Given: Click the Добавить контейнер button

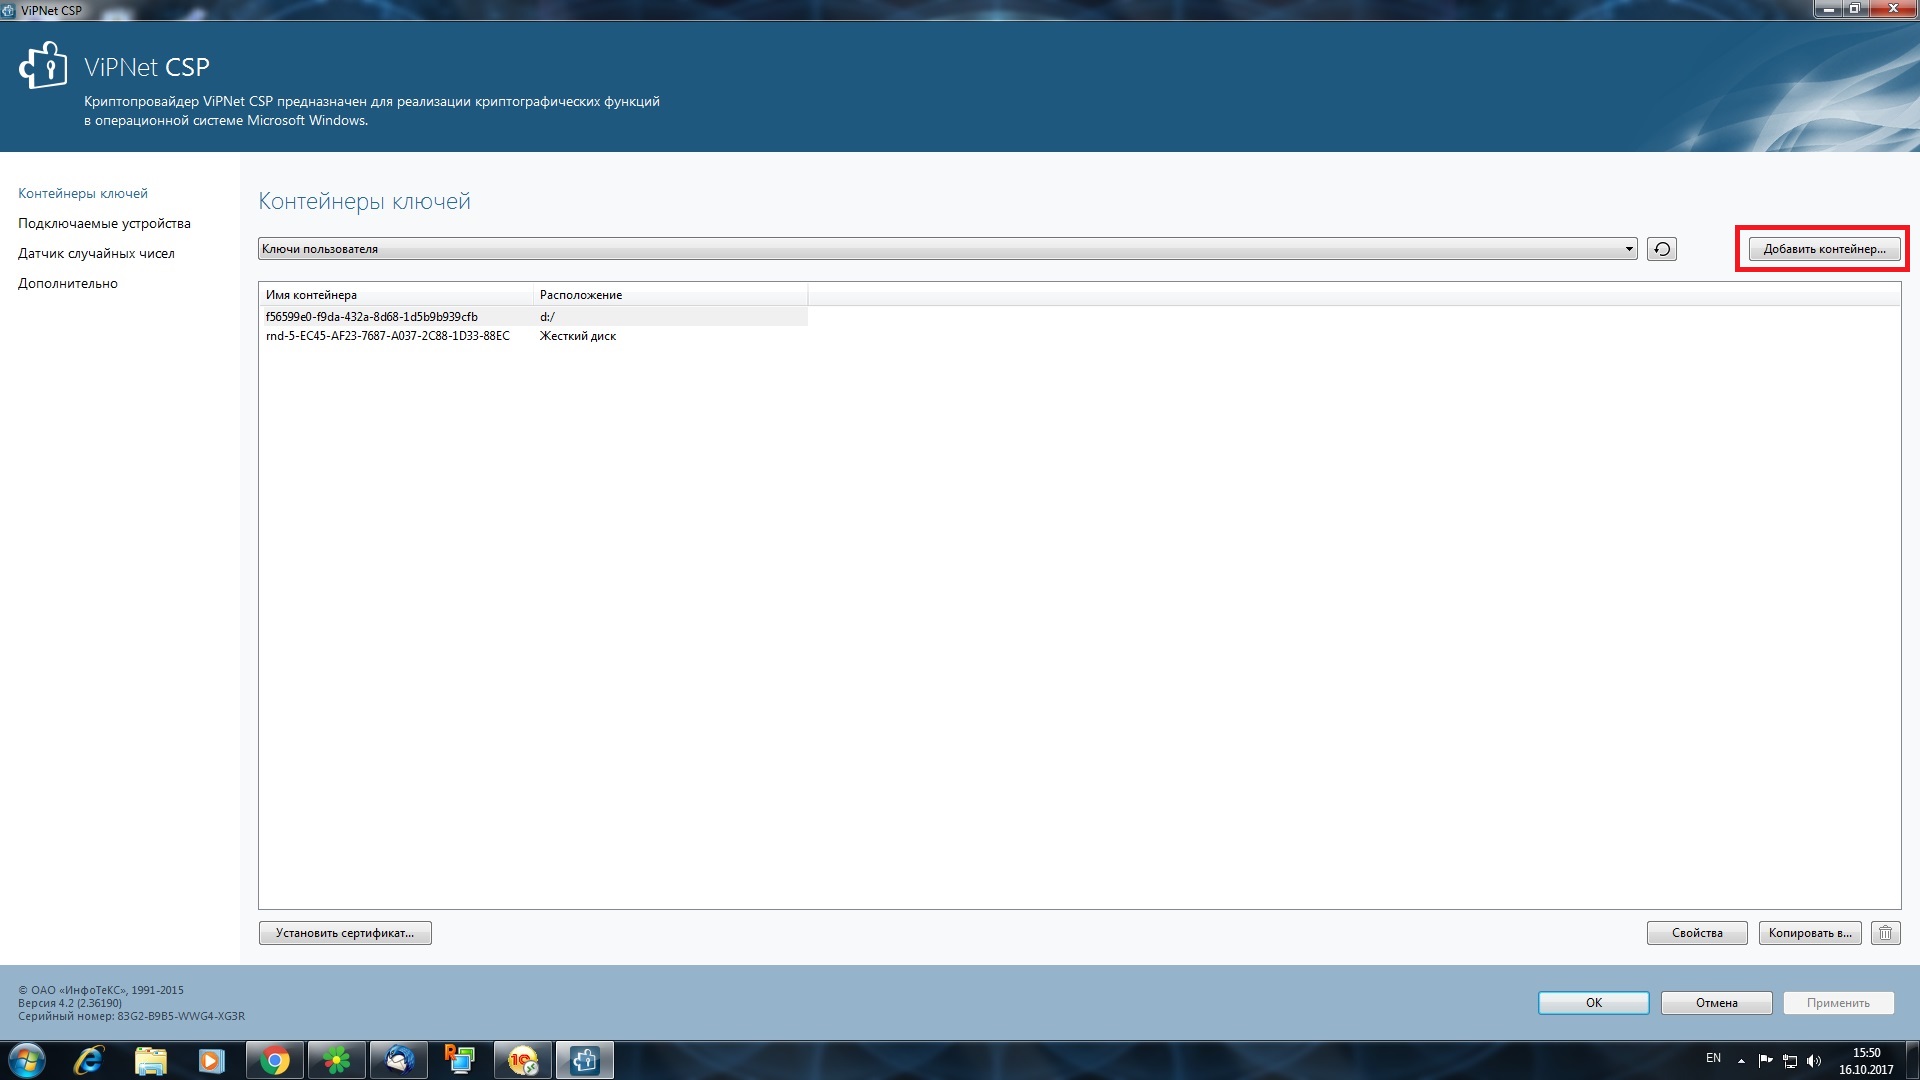Looking at the screenshot, I should [x=1824, y=249].
